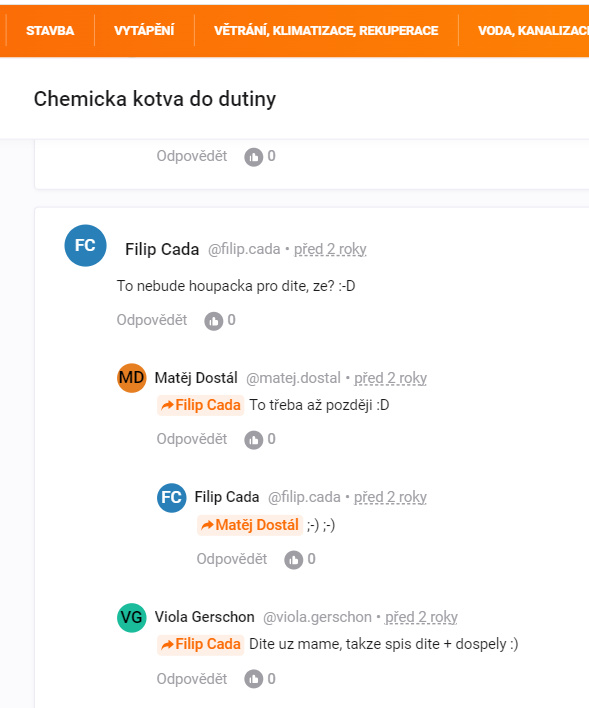Like Viola Gerschon's comment with thumbs-up
Screen dimensions: 589x708
[x=253, y=679]
